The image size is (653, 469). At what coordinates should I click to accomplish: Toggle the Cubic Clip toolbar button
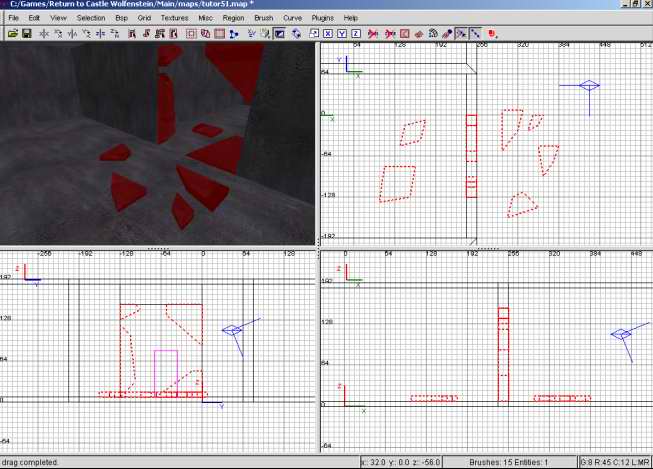click(x=279, y=33)
